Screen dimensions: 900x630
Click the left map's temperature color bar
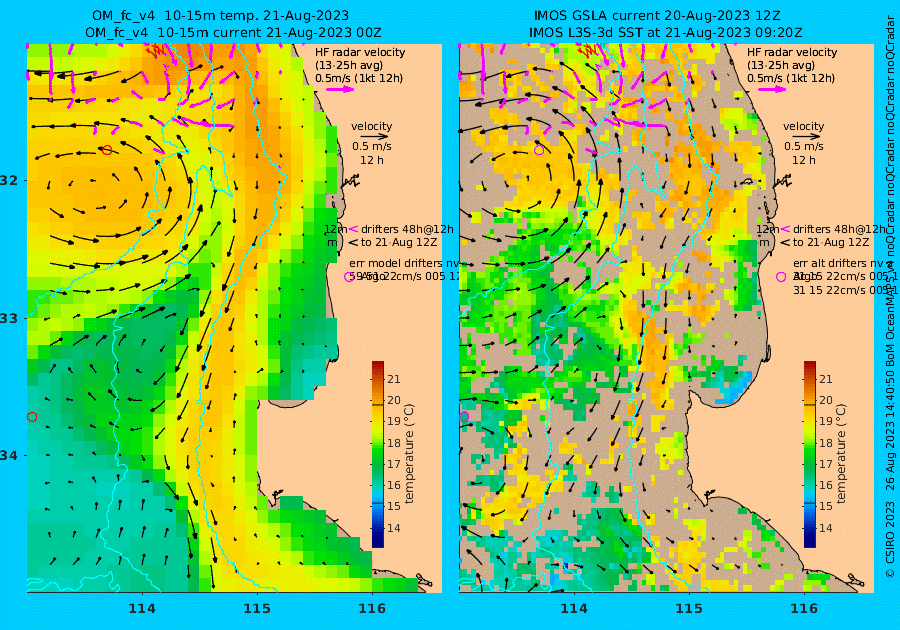[x=378, y=454]
